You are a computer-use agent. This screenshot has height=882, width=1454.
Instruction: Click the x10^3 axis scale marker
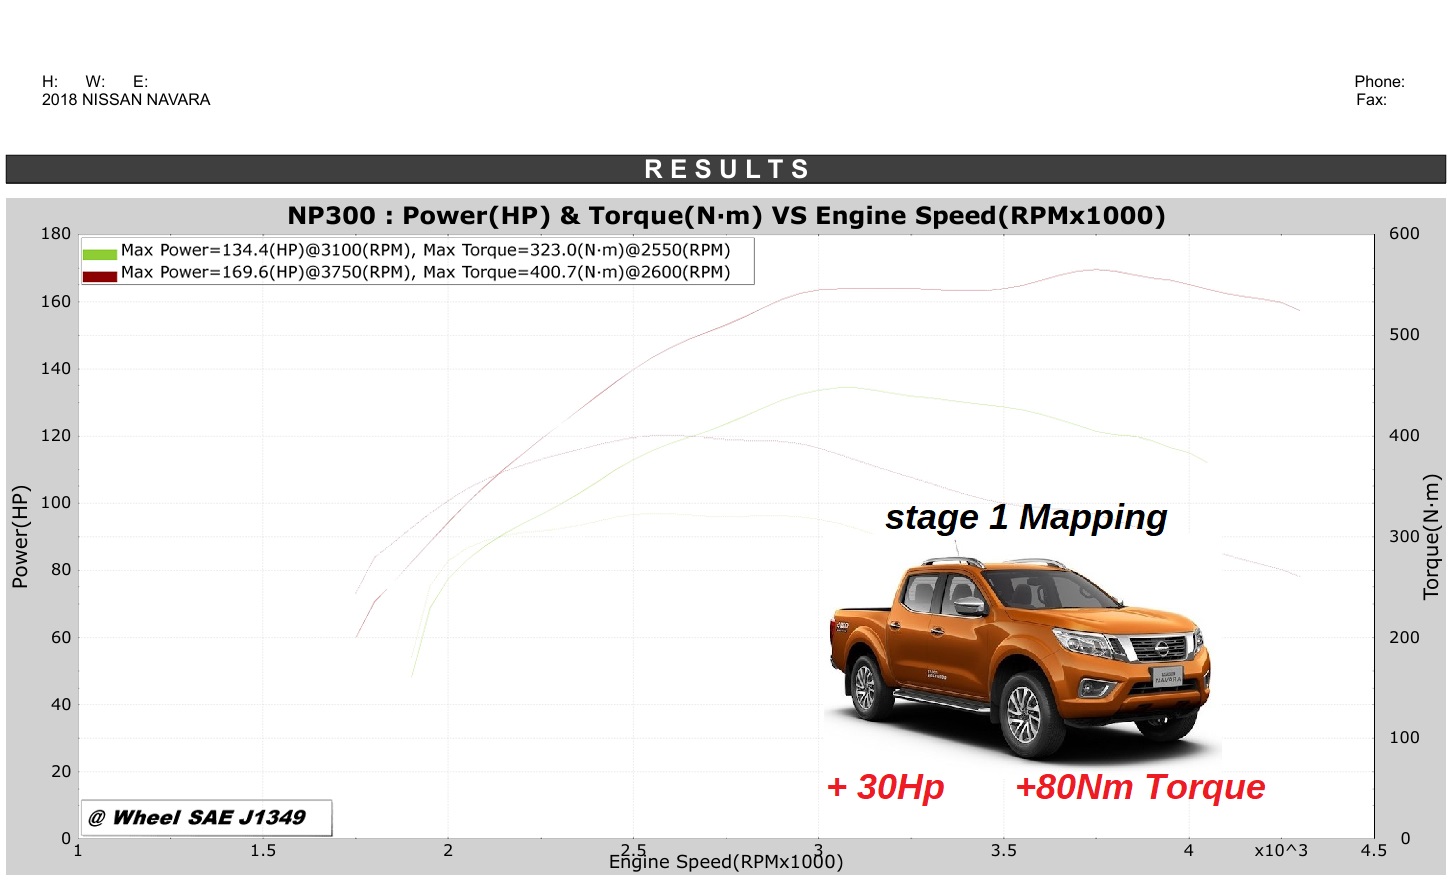tap(1281, 850)
